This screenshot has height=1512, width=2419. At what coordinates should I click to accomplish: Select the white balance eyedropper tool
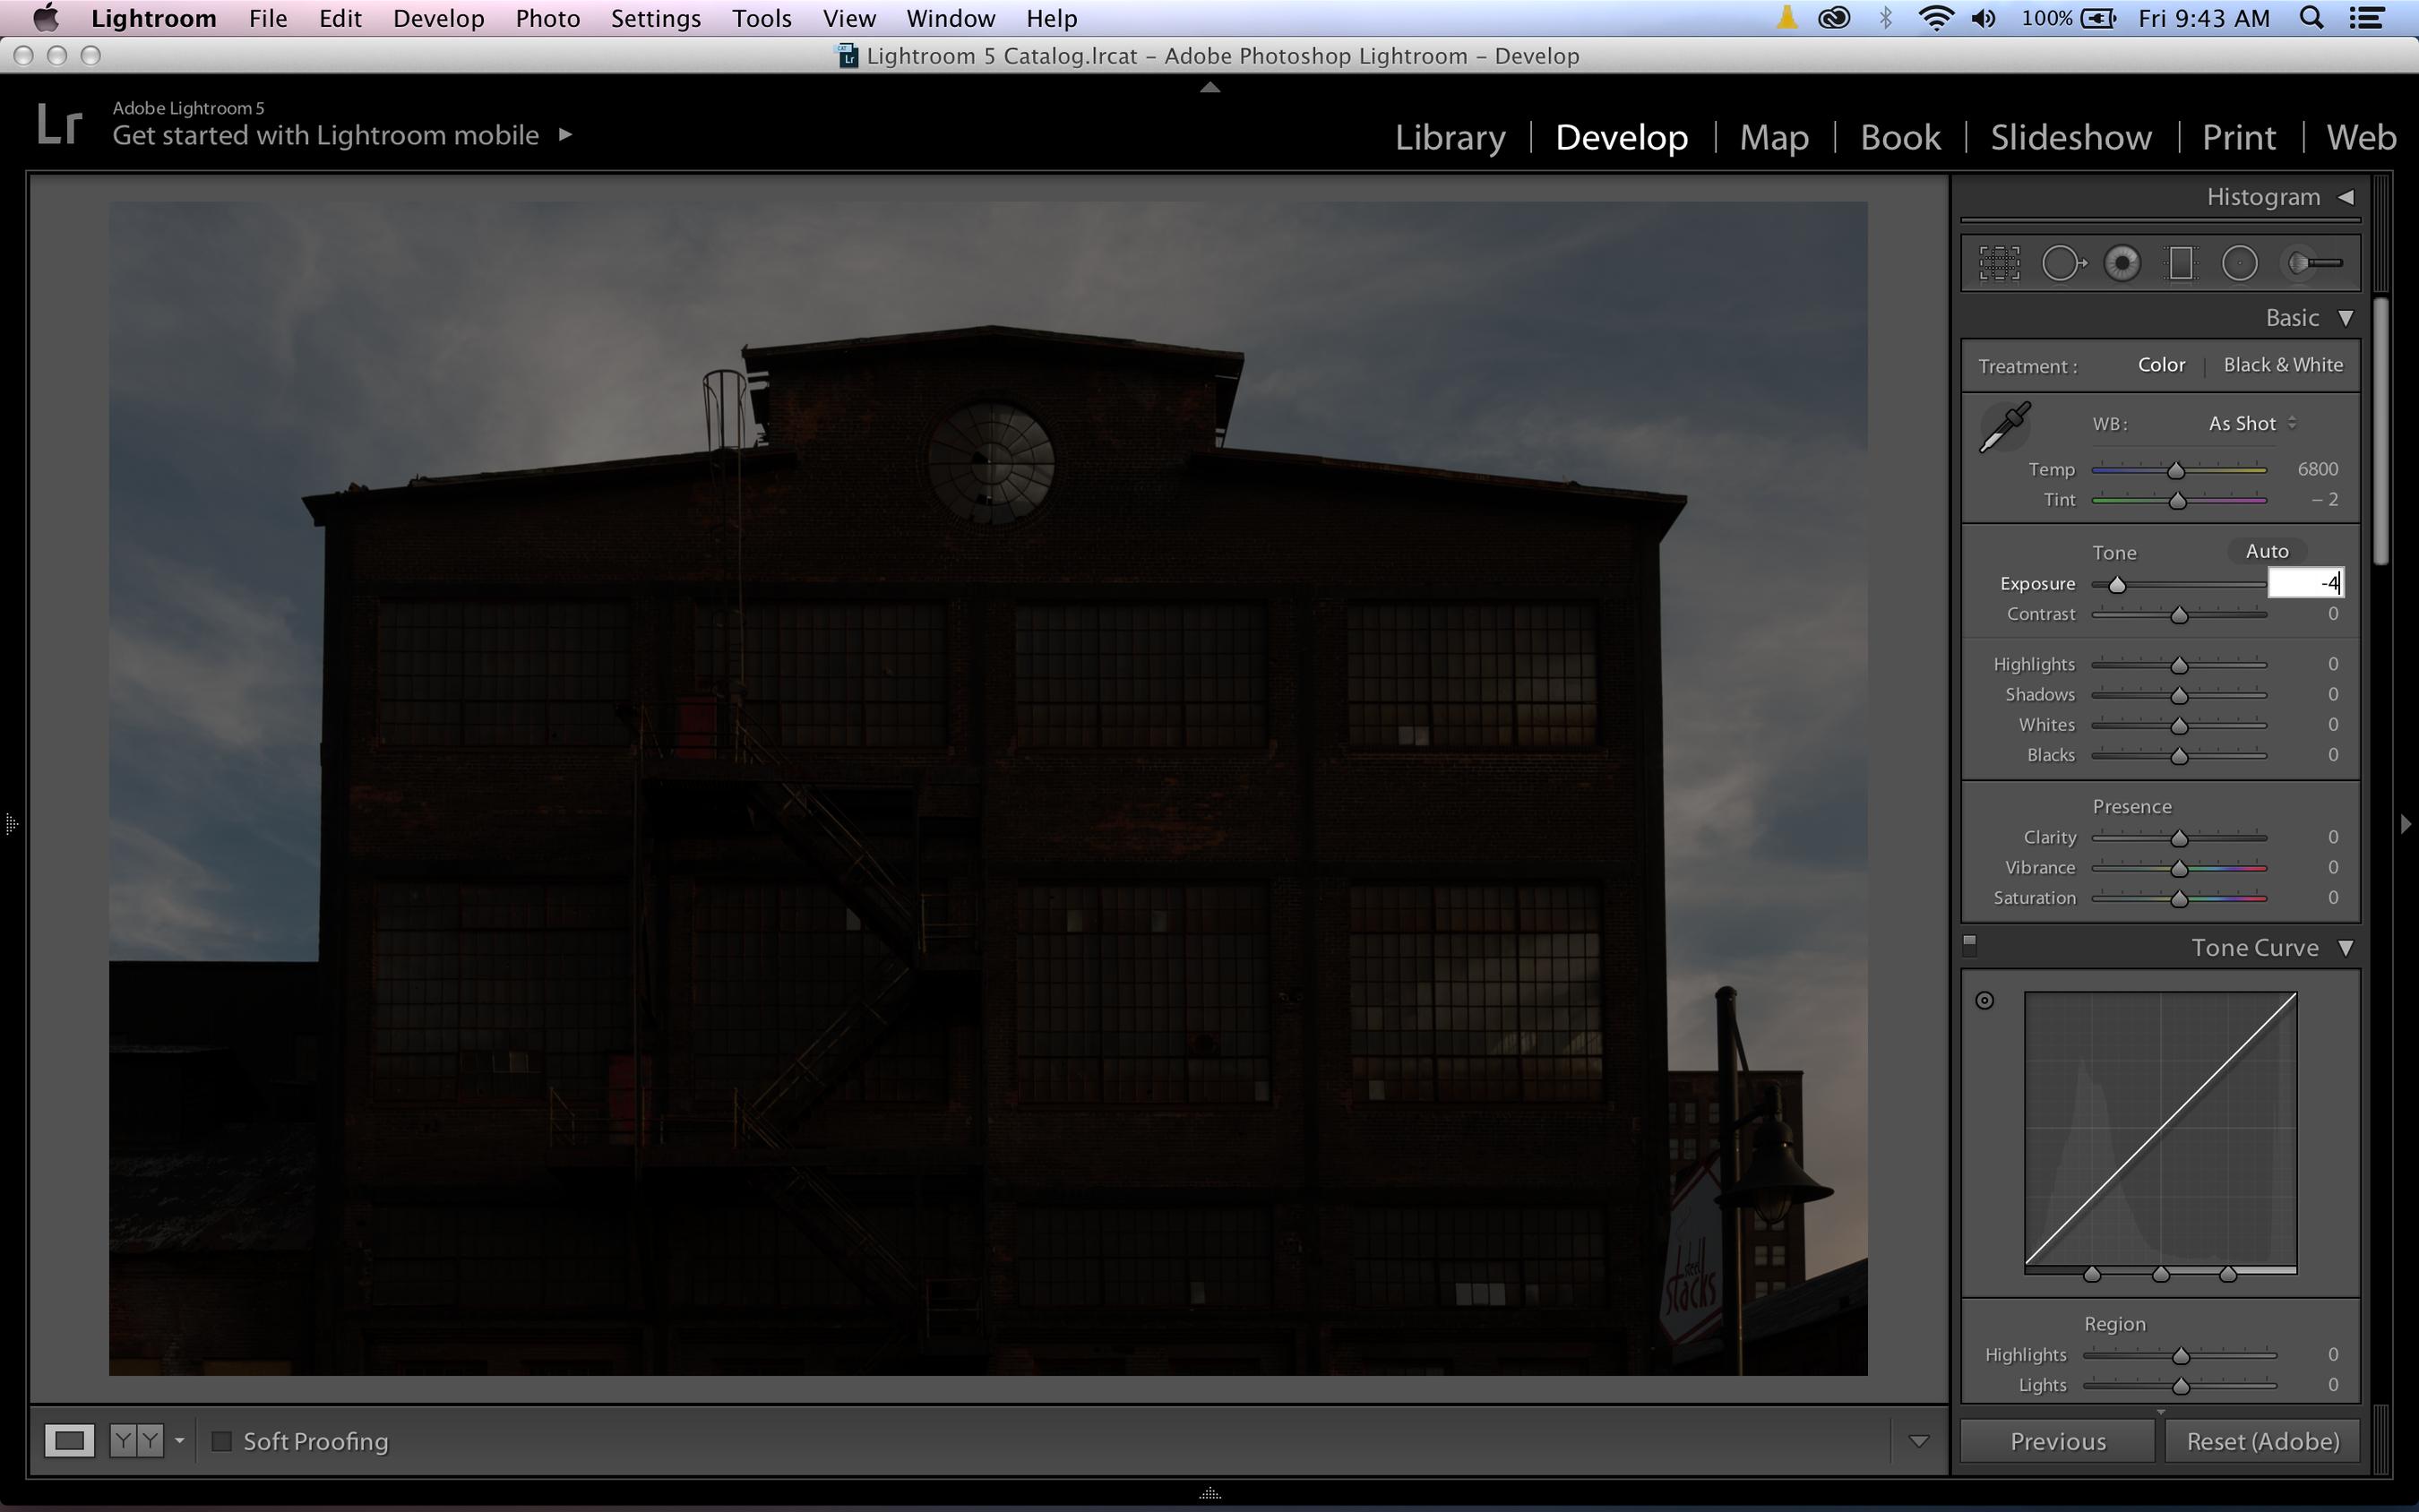[x=2004, y=425]
